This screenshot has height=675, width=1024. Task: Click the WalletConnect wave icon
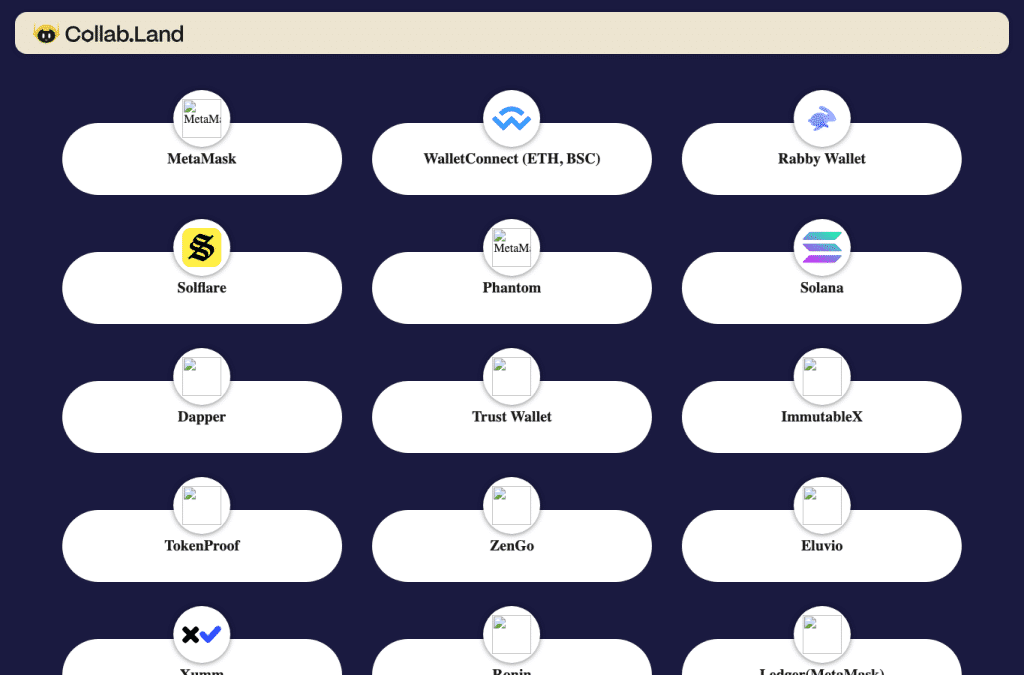[x=511, y=118]
